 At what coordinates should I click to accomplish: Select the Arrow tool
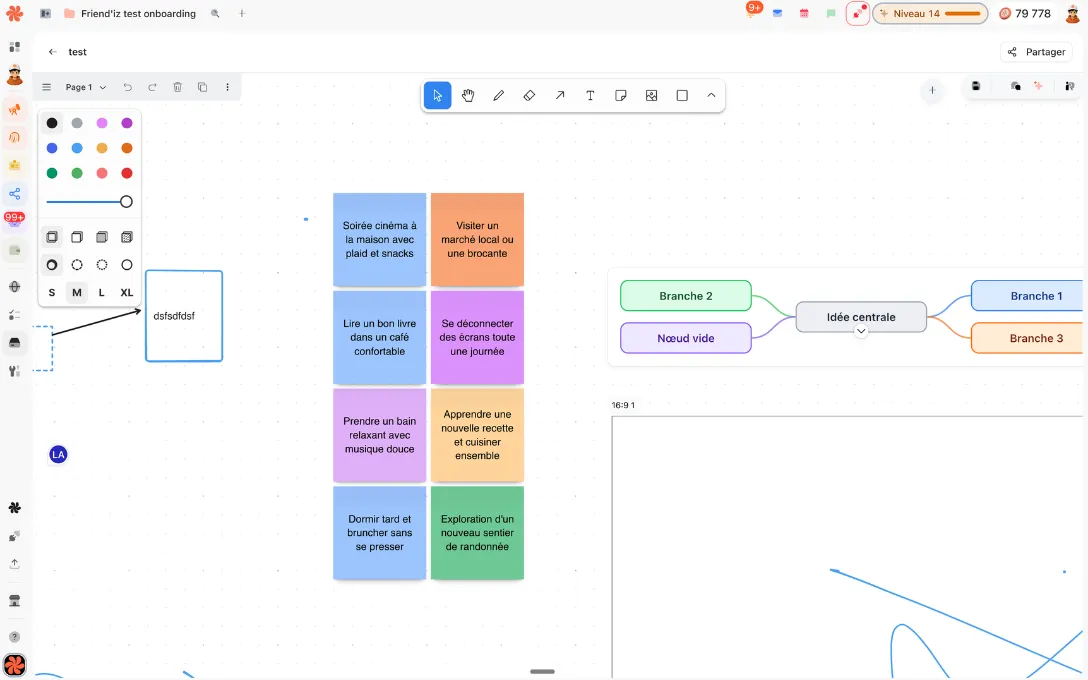click(560, 96)
